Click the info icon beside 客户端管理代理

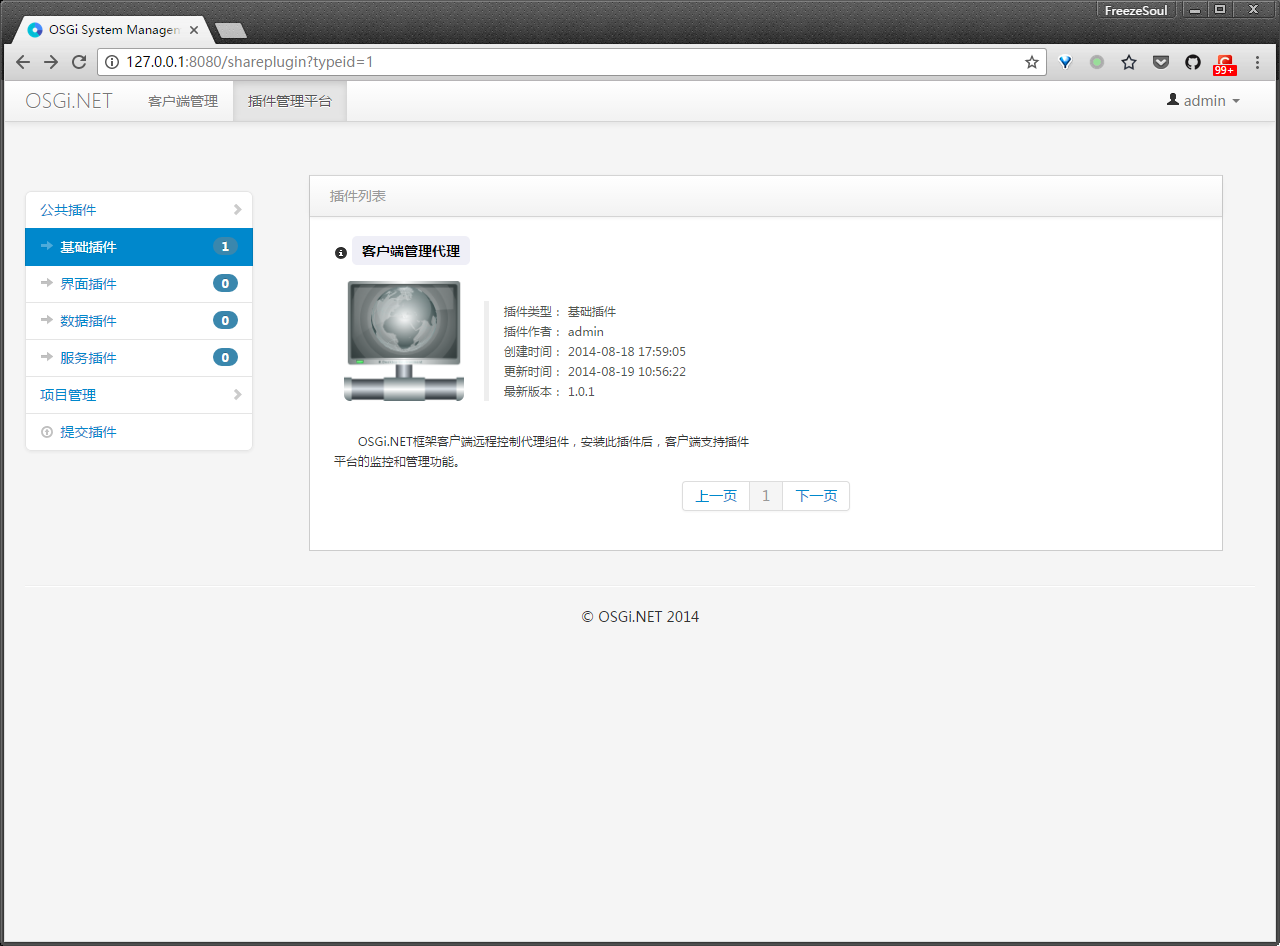(x=341, y=253)
